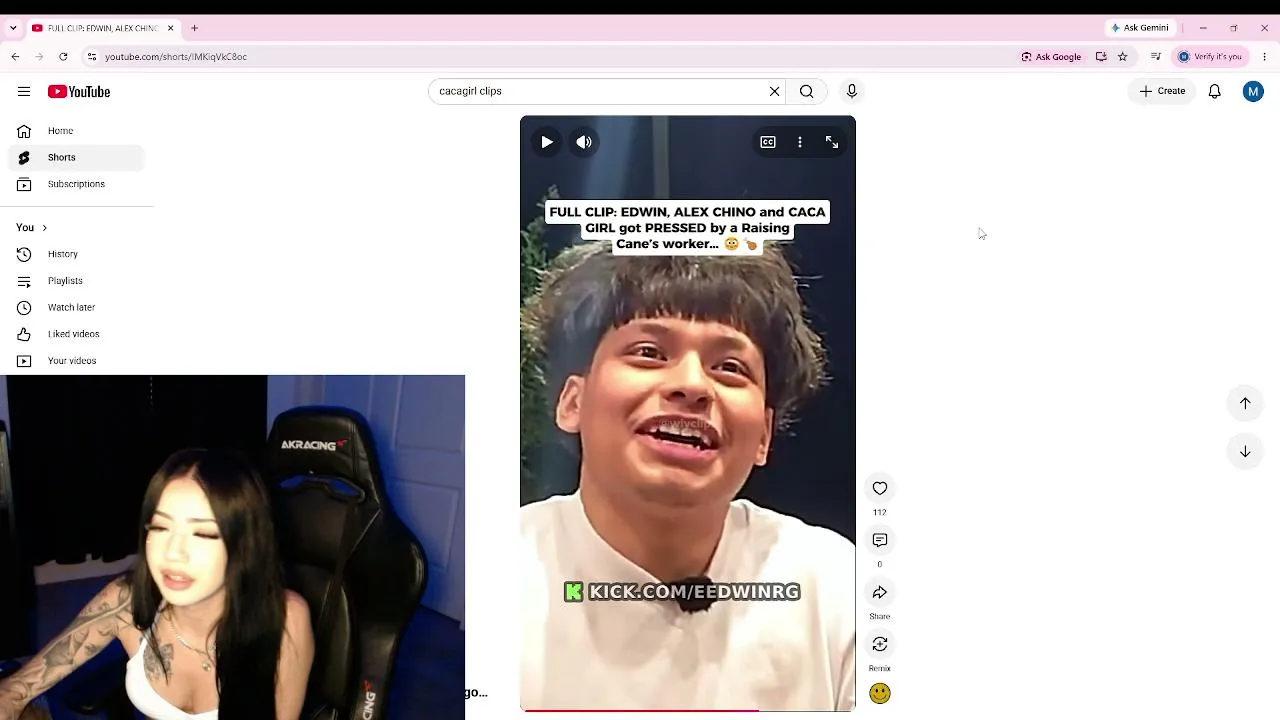The height and width of the screenshot is (720, 1280).
Task: Click the Ask Gemini button
Action: (x=1140, y=28)
